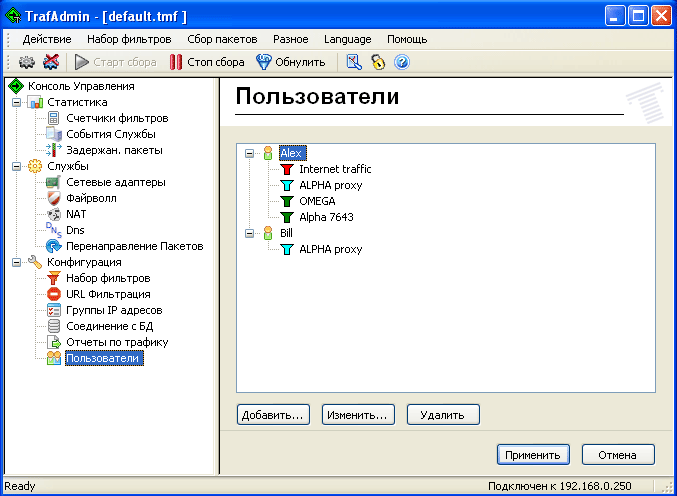Click the Отмена button
677x496 pixels.
(x=618, y=455)
